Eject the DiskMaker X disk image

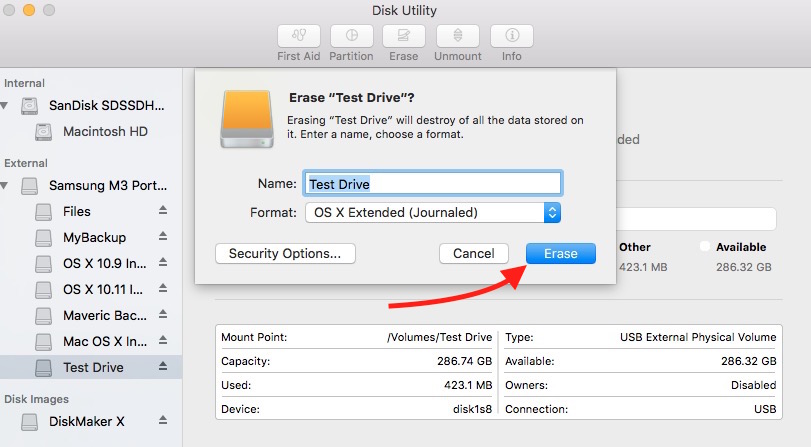(x=163, y=421)
